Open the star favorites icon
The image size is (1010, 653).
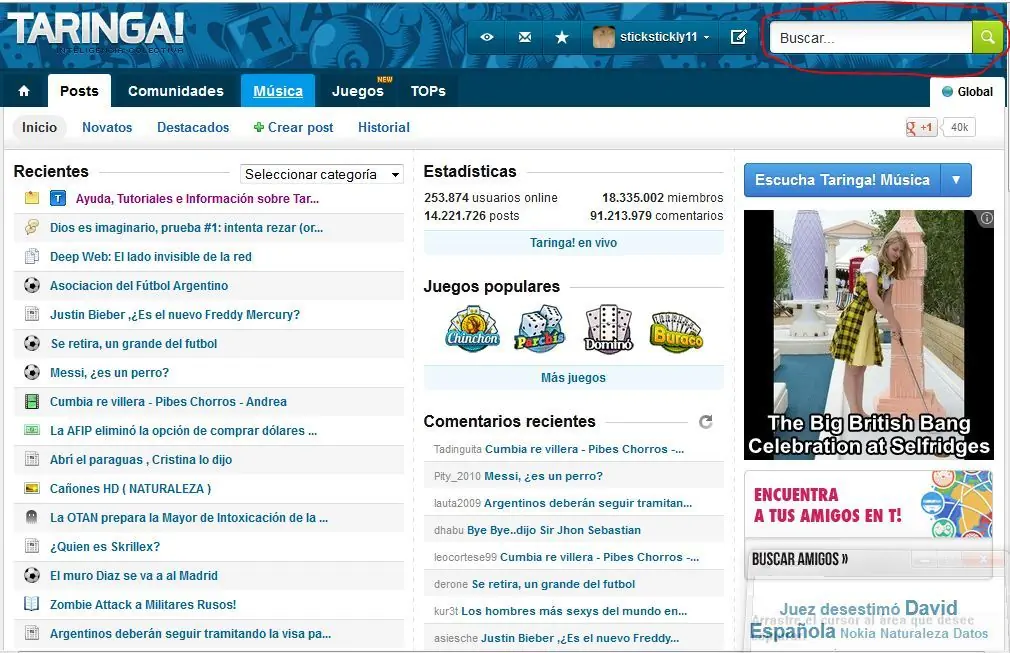point(562,37)
